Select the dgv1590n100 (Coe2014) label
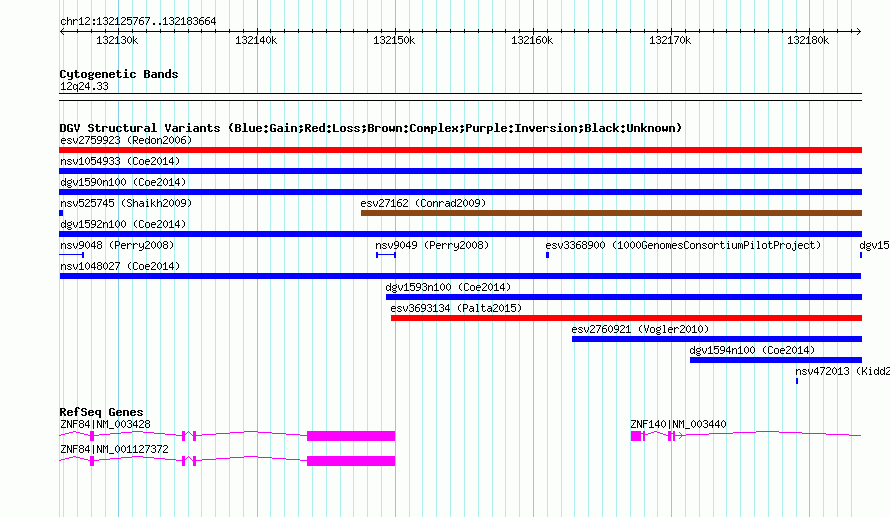This screenshot has height=517, width=890. pyautogui.click(x=123, y=182)
